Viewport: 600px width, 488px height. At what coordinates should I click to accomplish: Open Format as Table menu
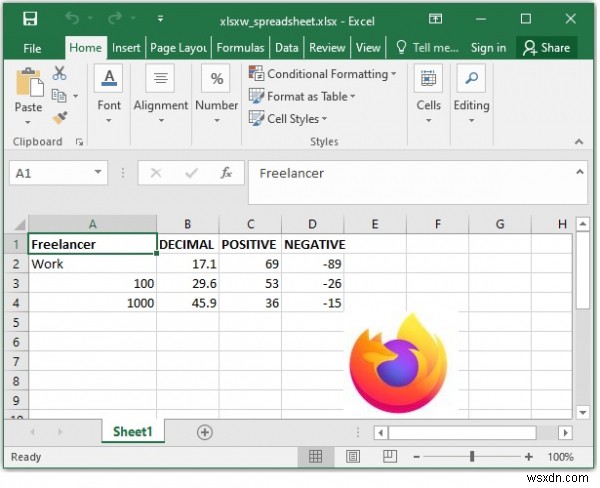click(302, 96)
